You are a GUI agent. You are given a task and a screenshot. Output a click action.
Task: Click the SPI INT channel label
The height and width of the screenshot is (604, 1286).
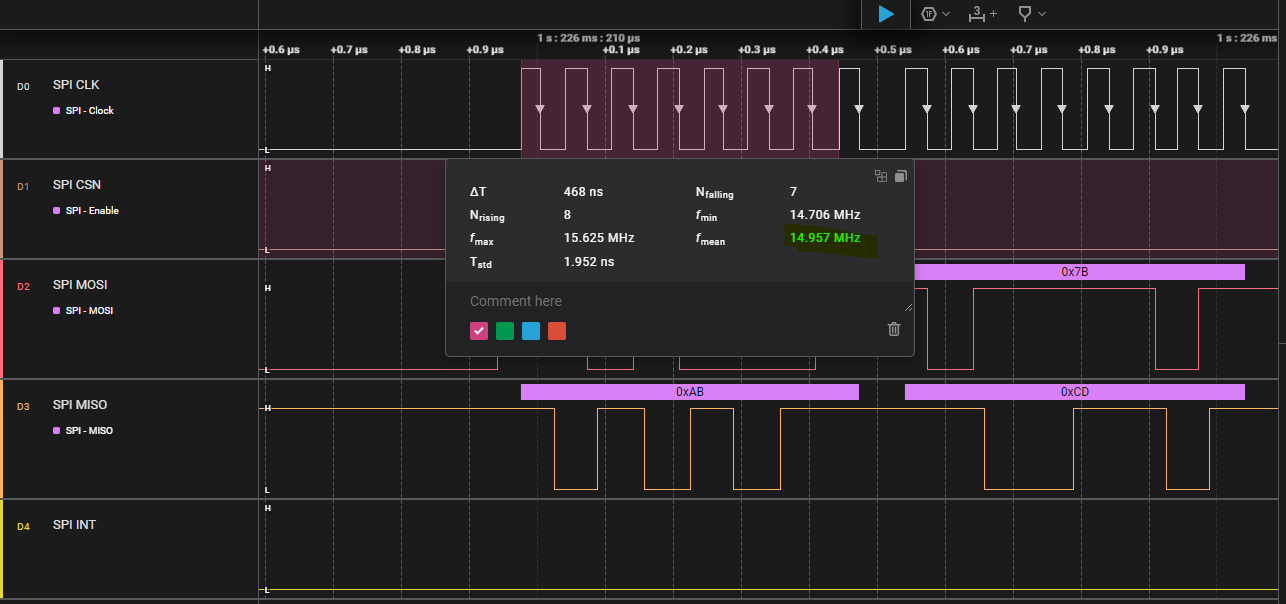74,525
